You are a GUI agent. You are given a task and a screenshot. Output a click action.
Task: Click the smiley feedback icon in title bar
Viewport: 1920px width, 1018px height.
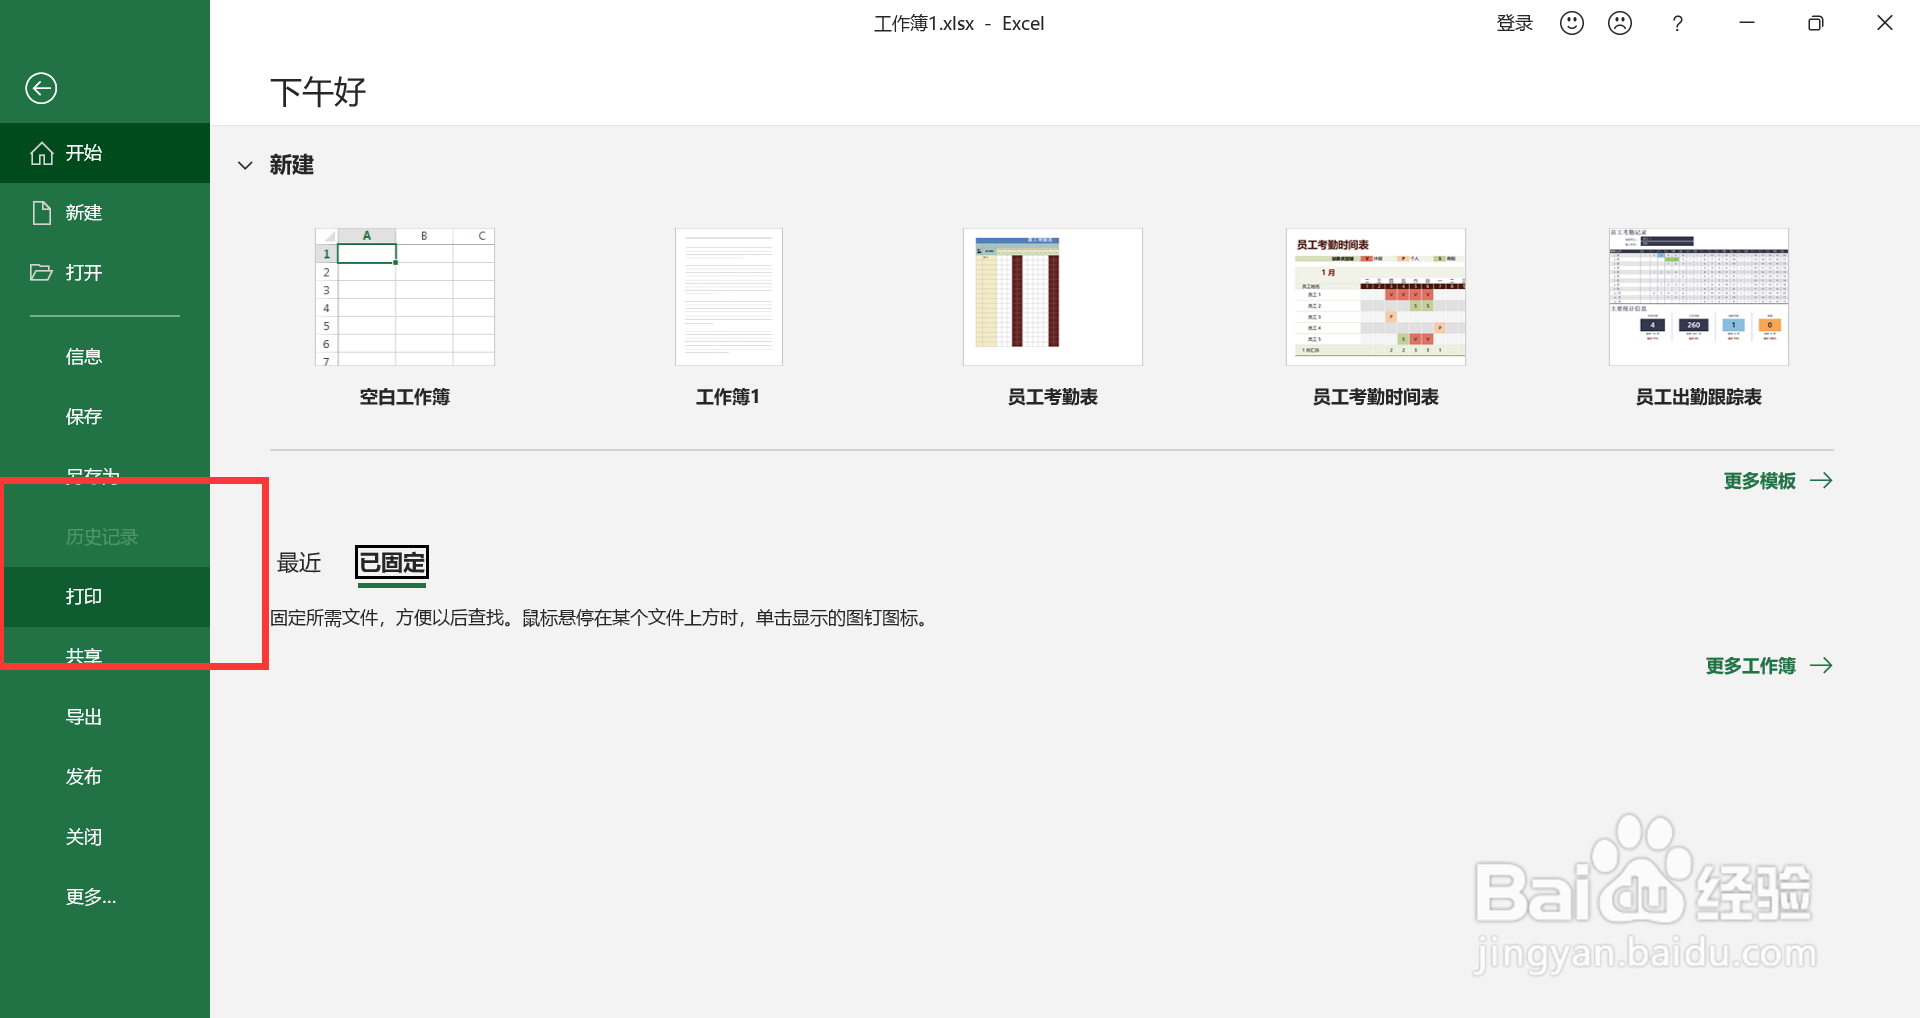1570,22
